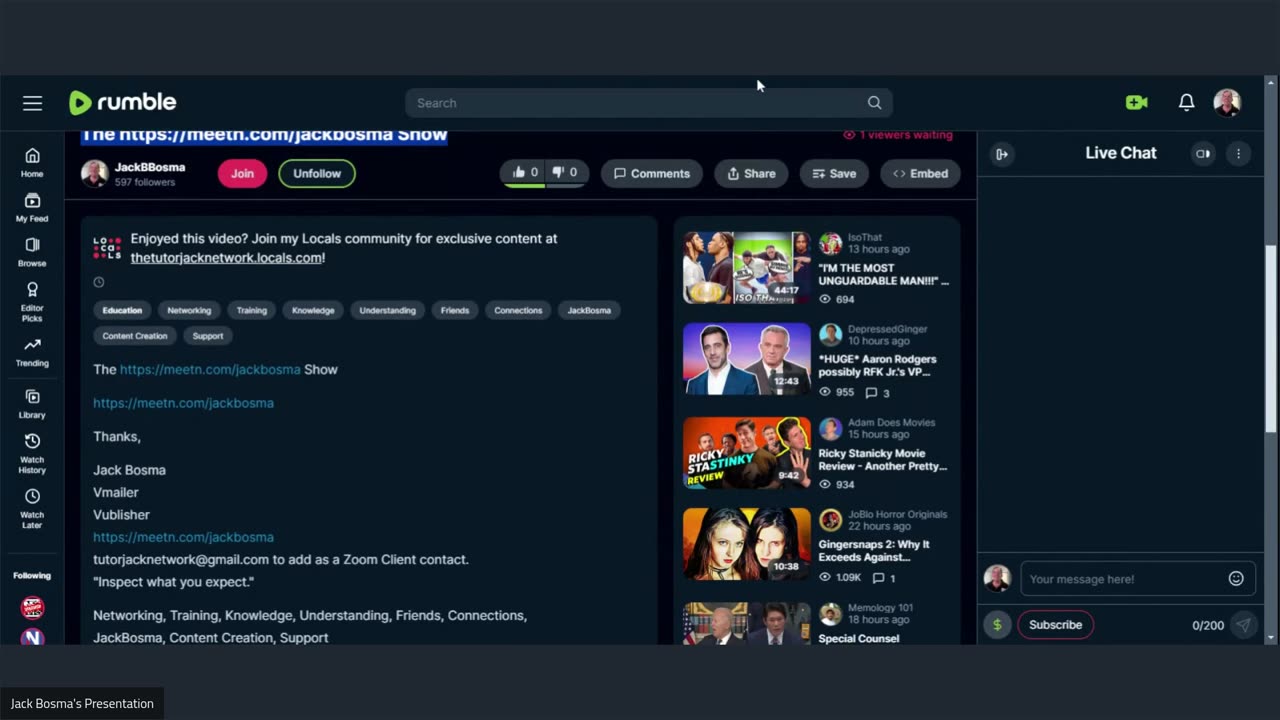Send the chat message
The width and height of the screenshot is (1280, 720).
(x=1243, y=625)
